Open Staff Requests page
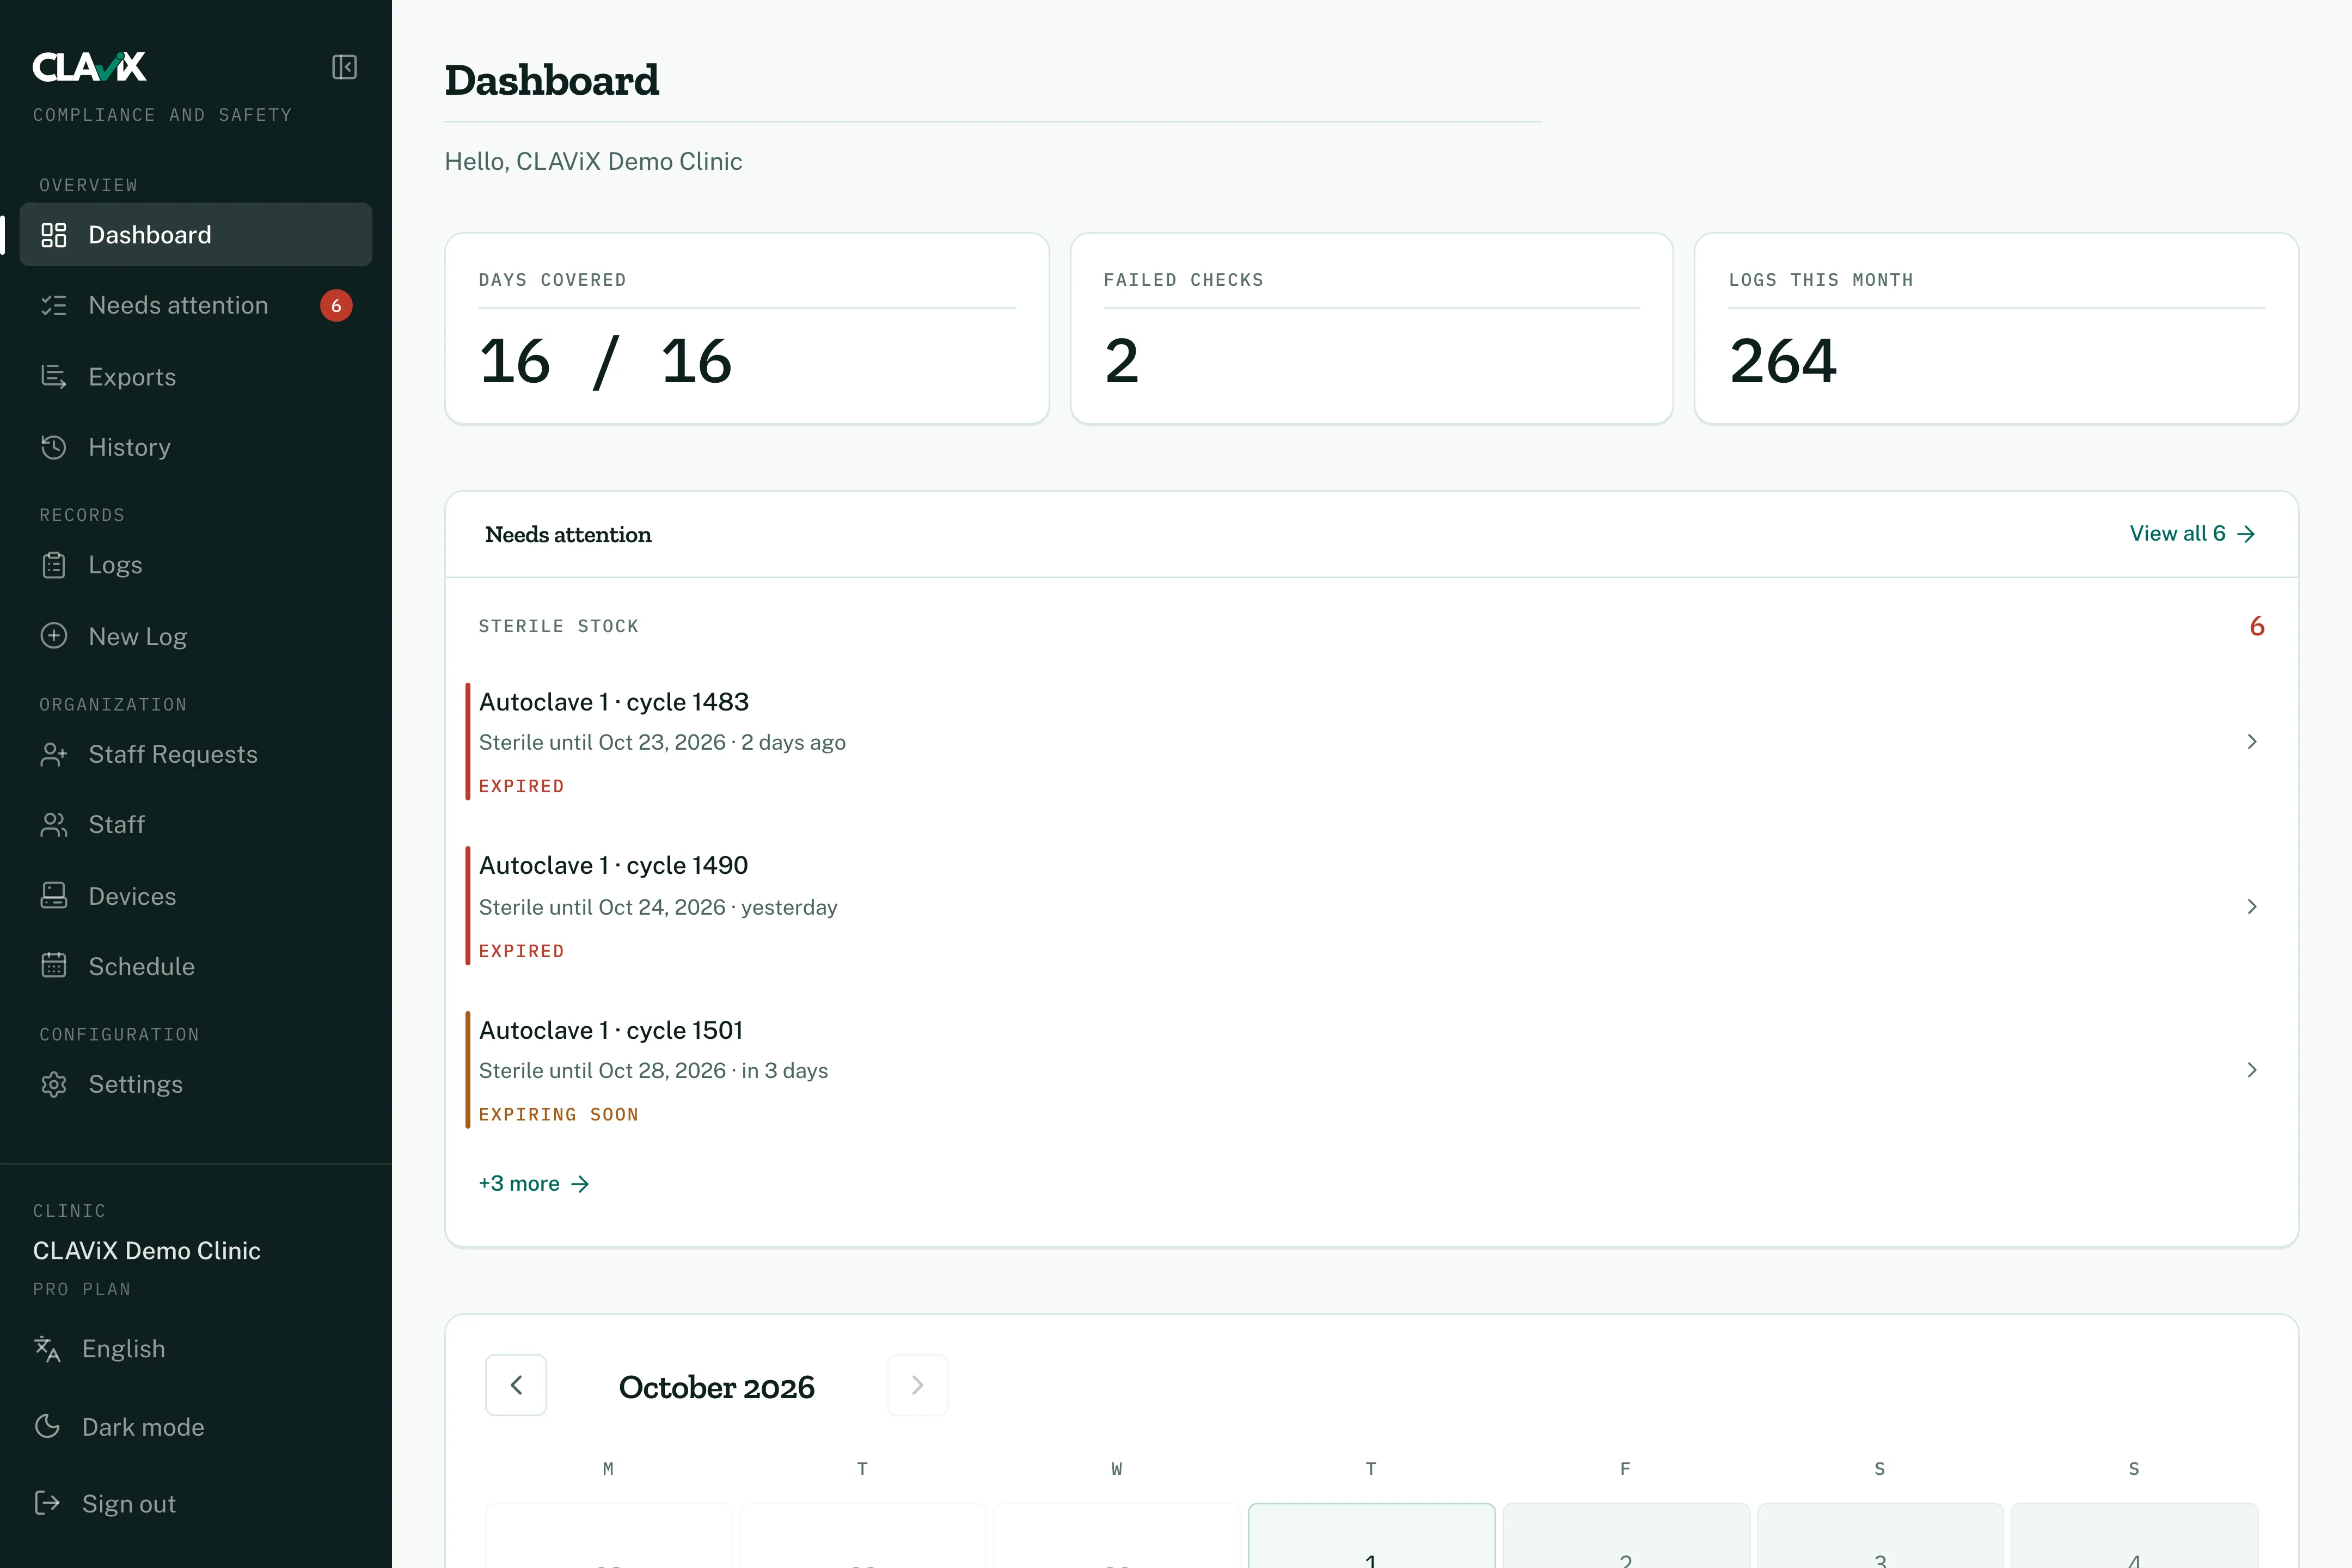Viewport: 2352px width, 1568px height. click(196, 754)
